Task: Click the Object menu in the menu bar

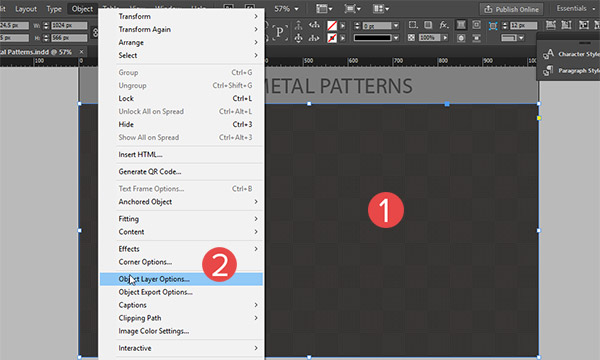Action: (x=82, y=9)
